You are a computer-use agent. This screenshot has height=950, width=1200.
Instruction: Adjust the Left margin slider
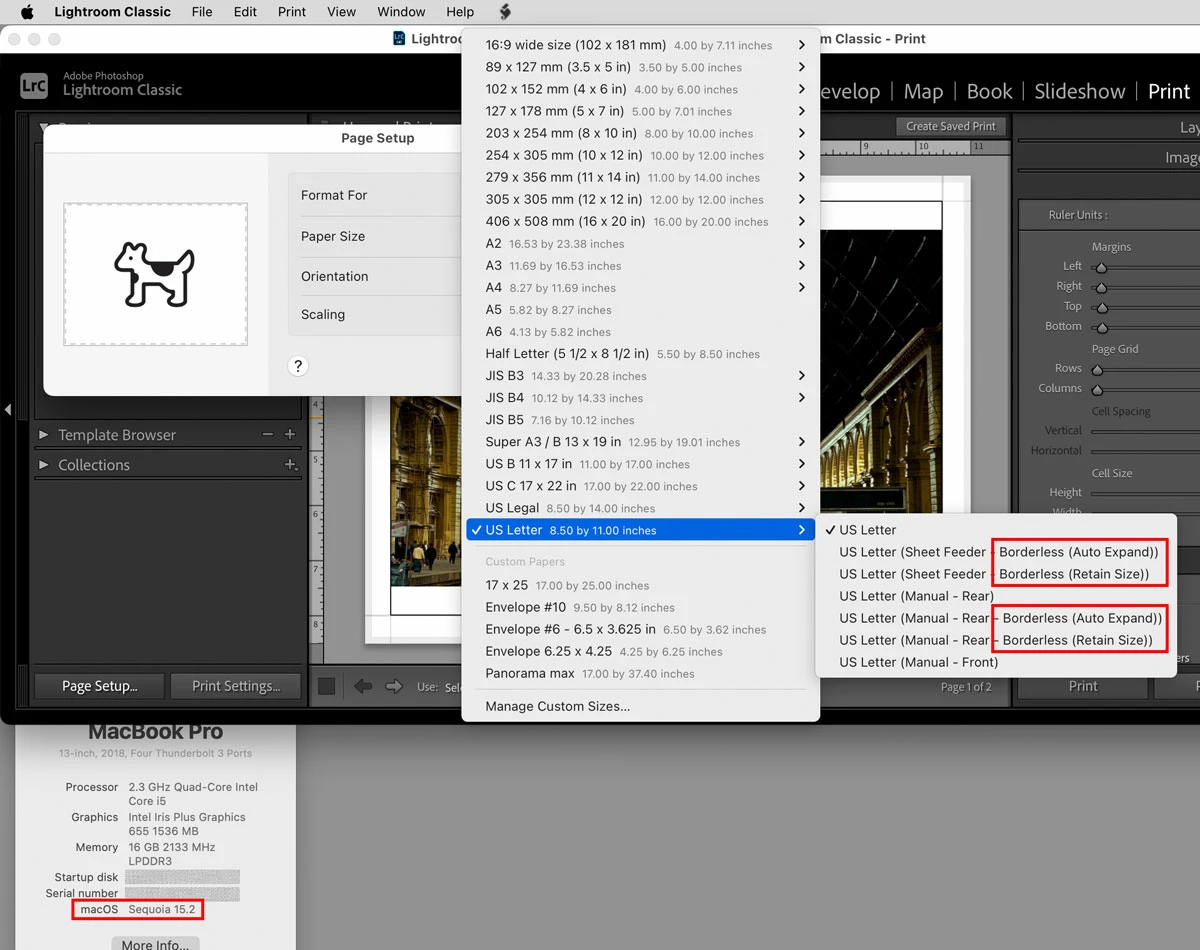(1100, 267)
